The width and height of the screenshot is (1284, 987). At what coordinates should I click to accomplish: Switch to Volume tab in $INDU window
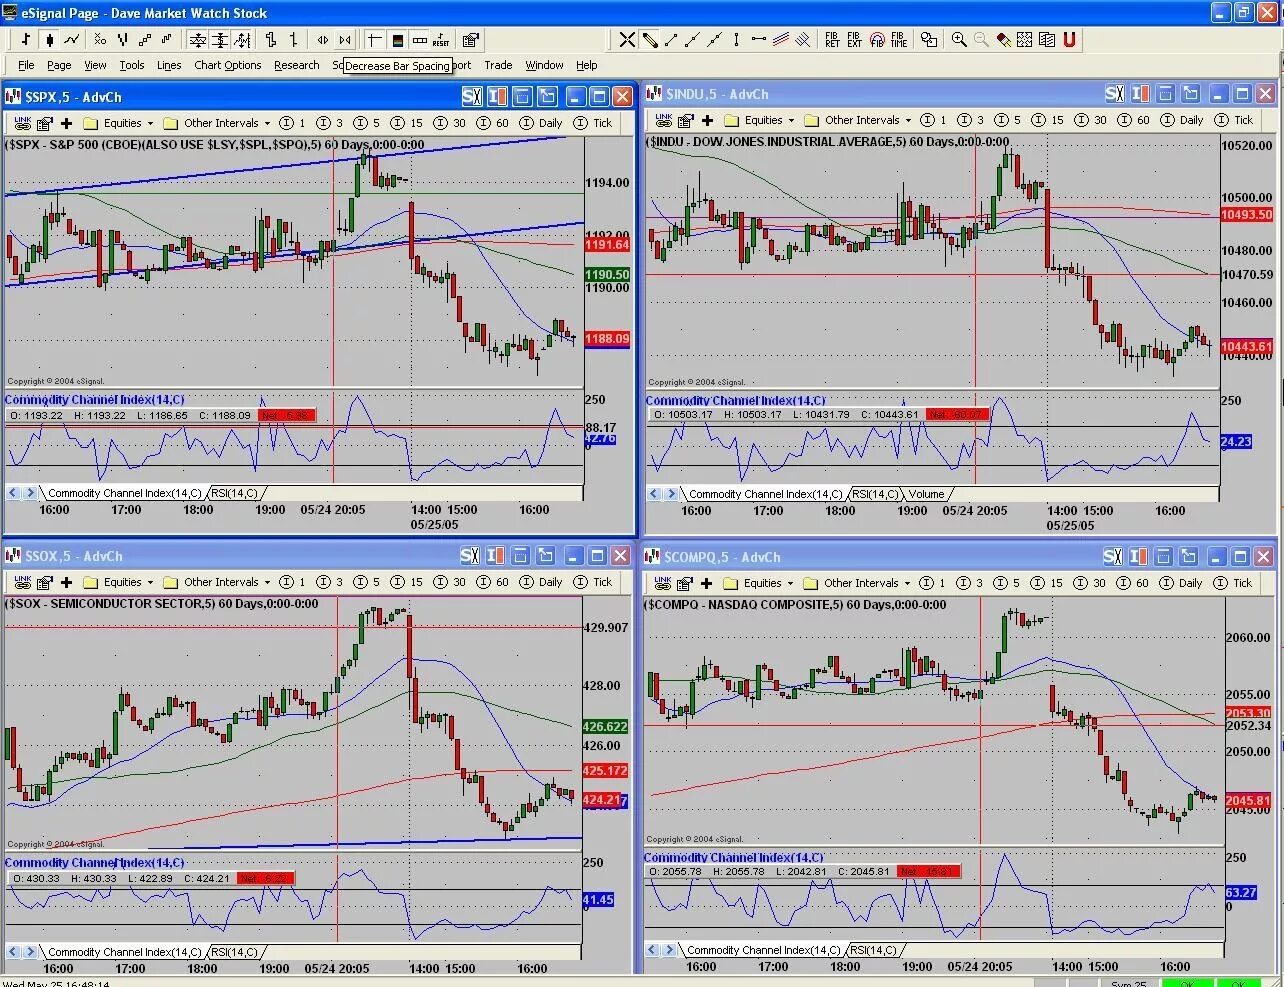click(x=926, y=494)
